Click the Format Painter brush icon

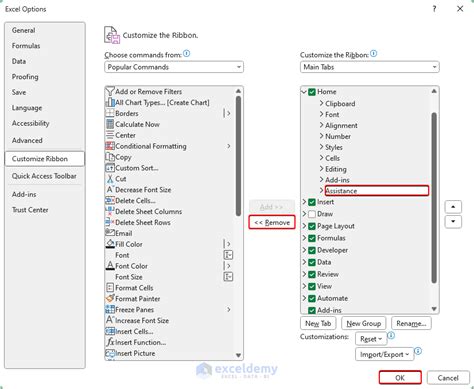(x=110, y=298)
